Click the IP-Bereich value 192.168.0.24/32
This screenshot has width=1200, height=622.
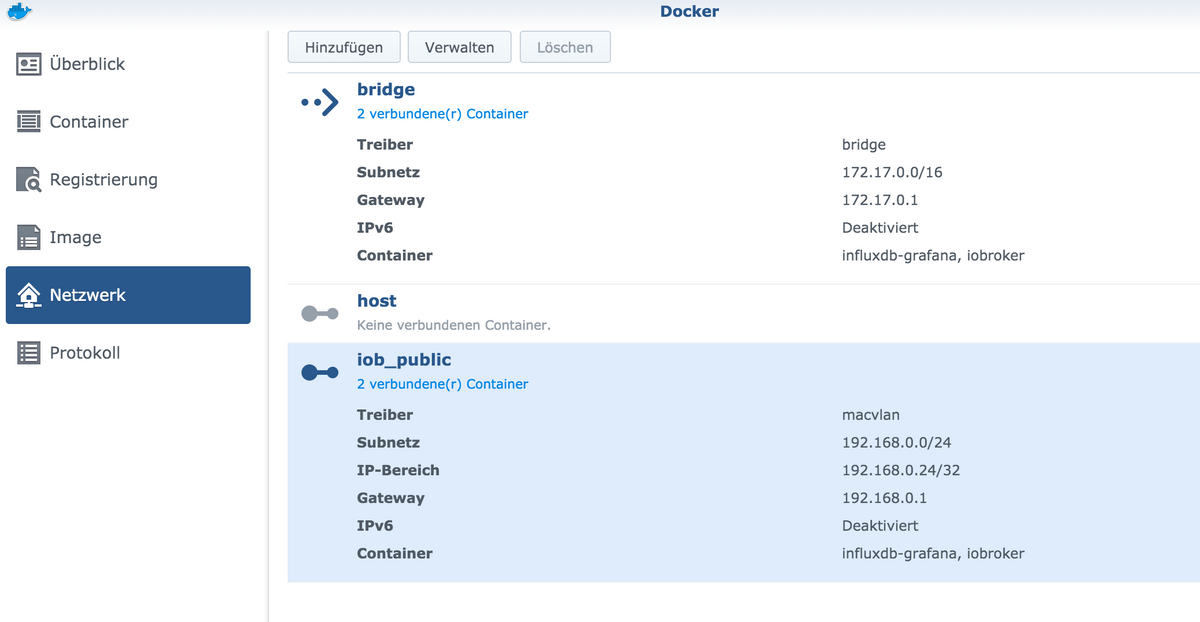[x=901, y=470]
